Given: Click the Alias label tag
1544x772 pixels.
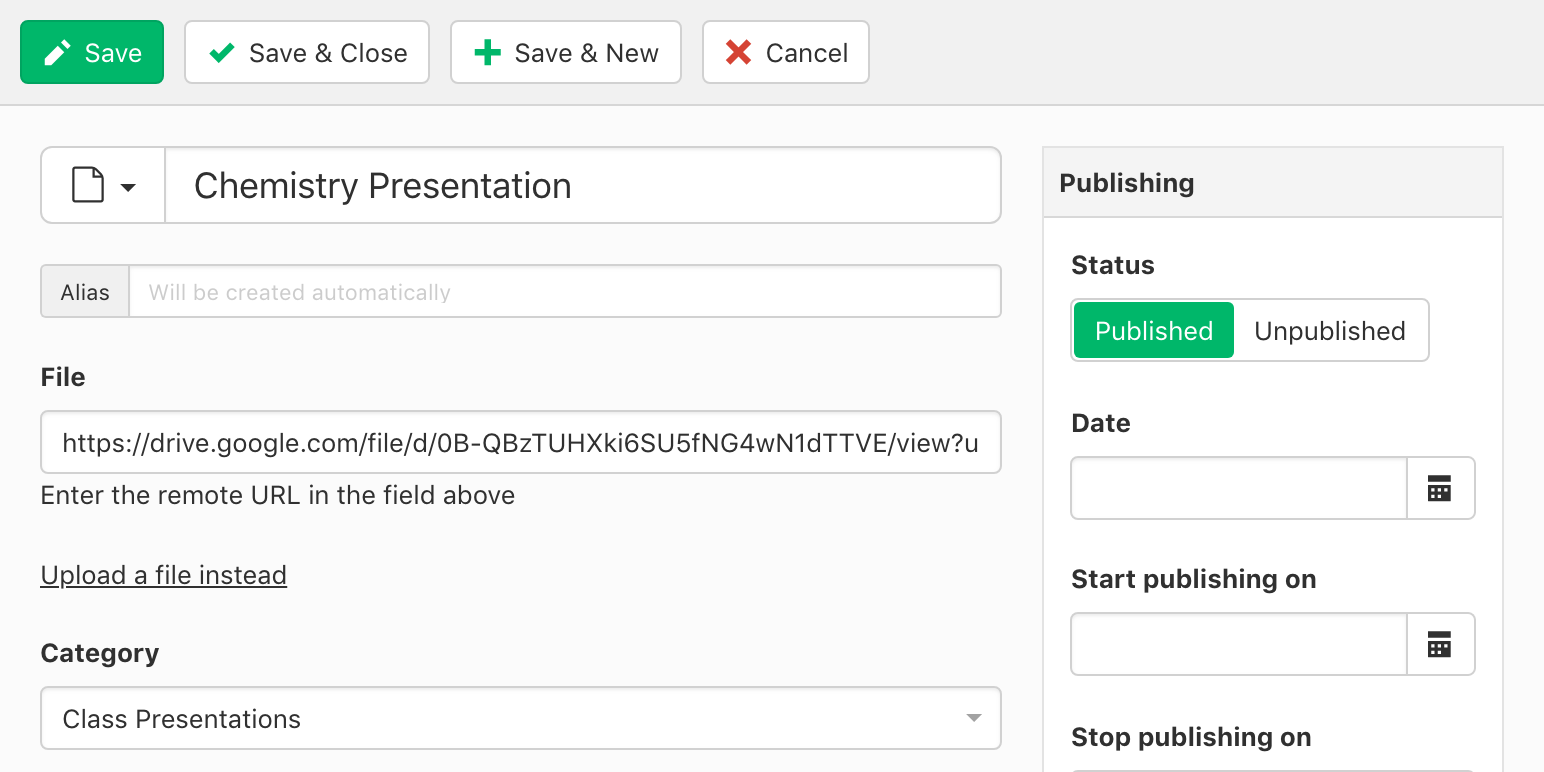Looking at the screenshot, I should [x=85, y=292].
